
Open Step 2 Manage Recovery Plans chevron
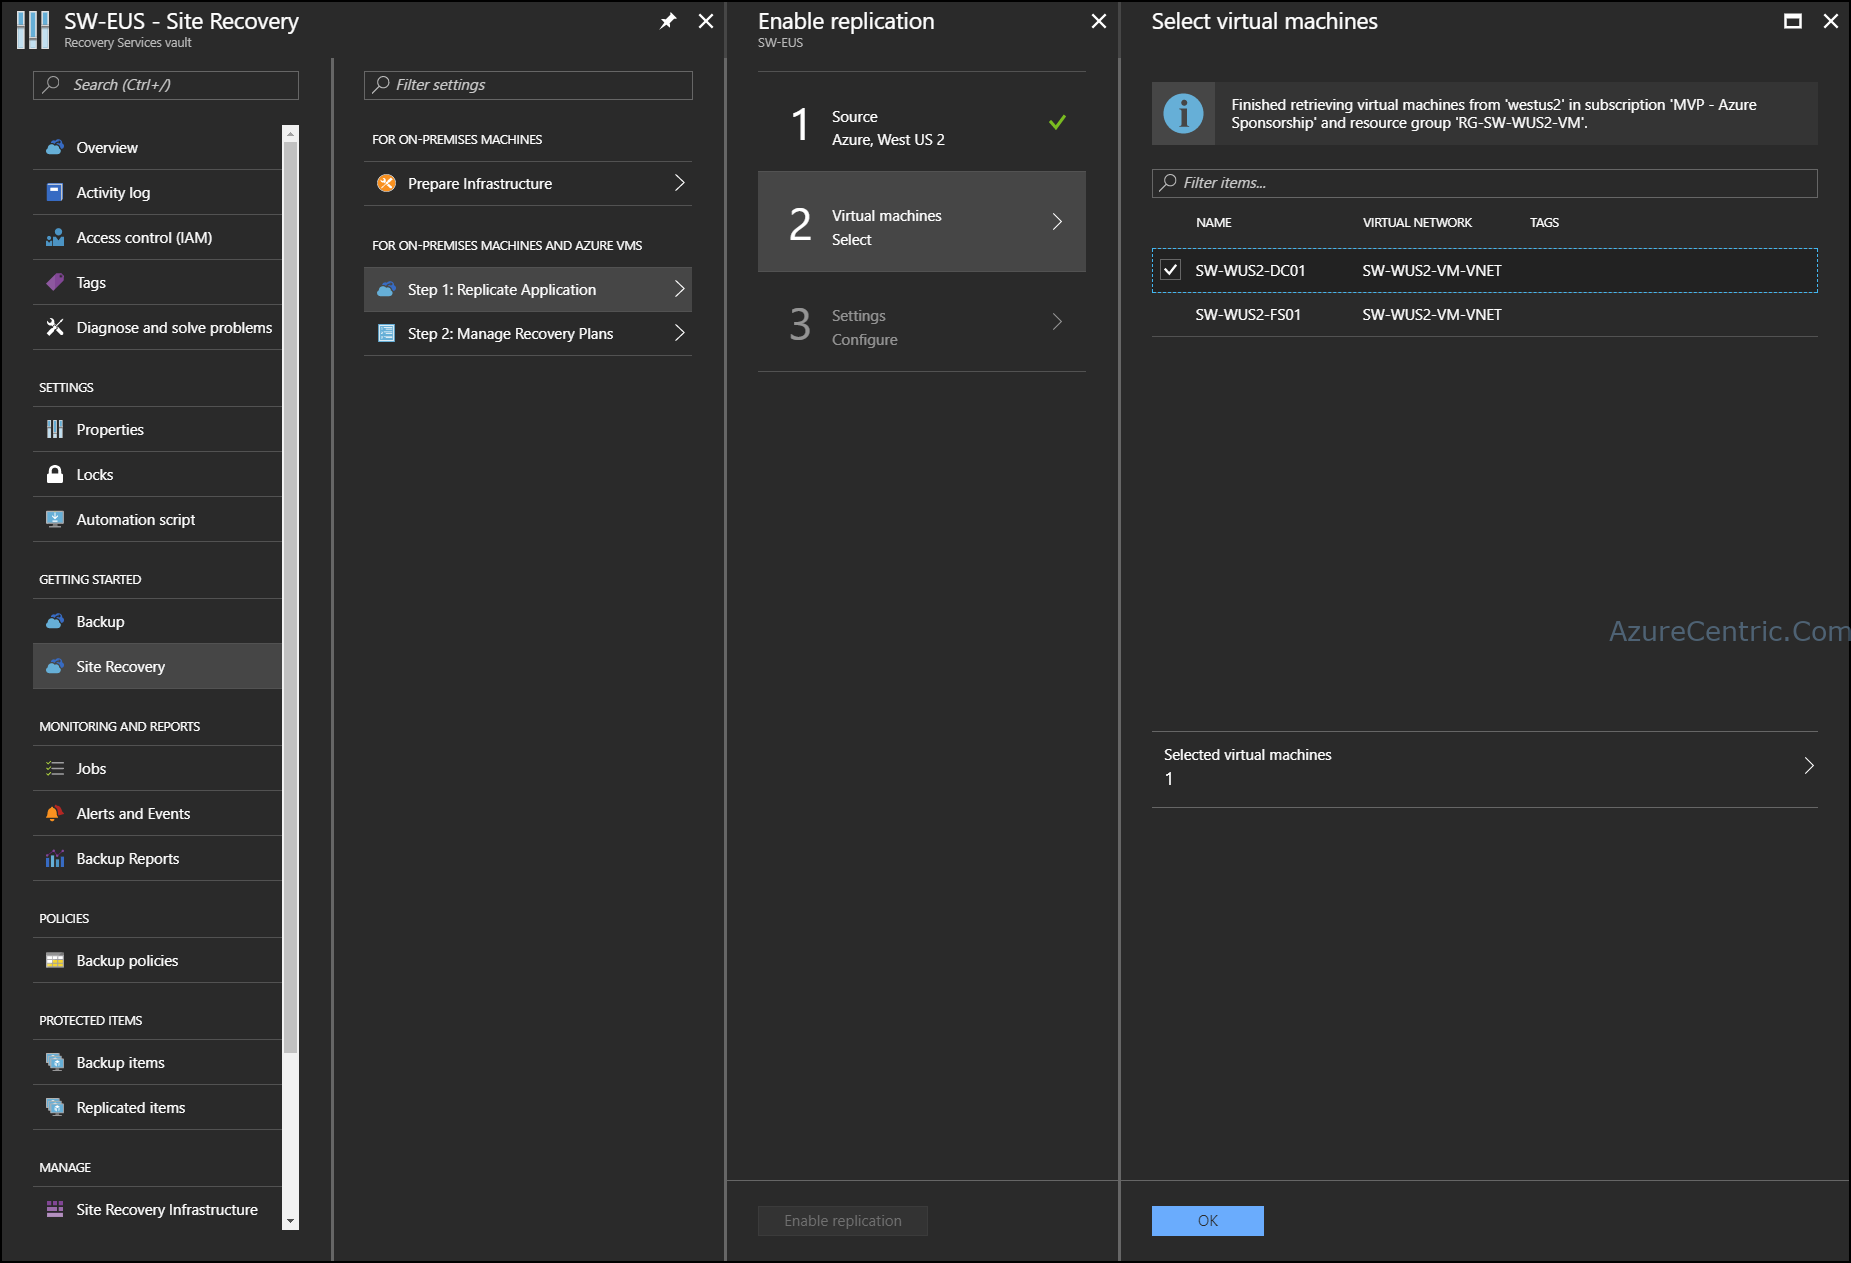pos(679,333)
